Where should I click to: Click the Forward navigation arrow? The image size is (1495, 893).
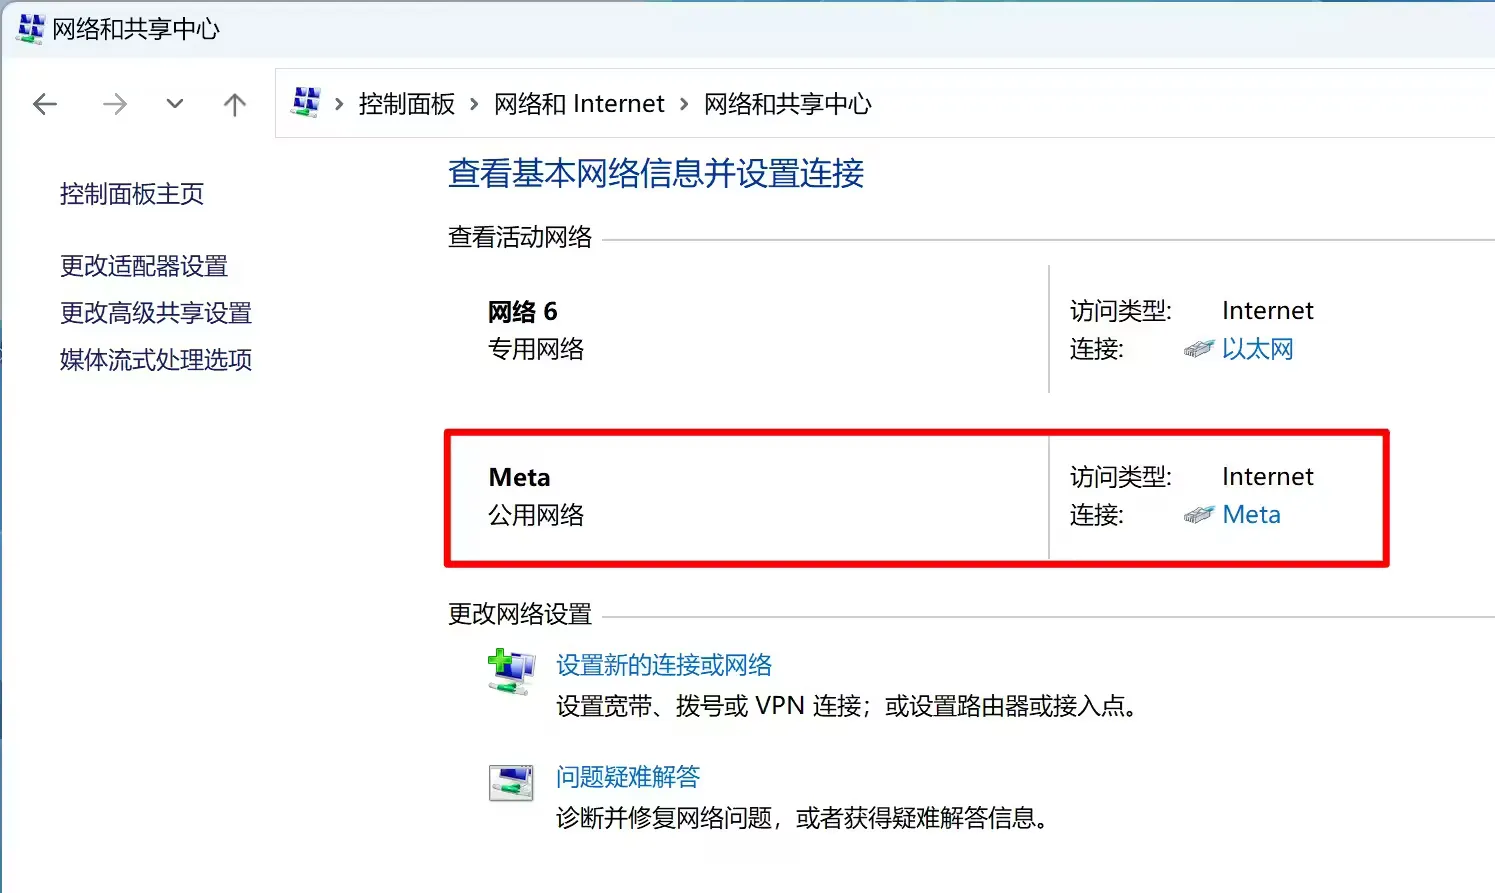point(115,104)
